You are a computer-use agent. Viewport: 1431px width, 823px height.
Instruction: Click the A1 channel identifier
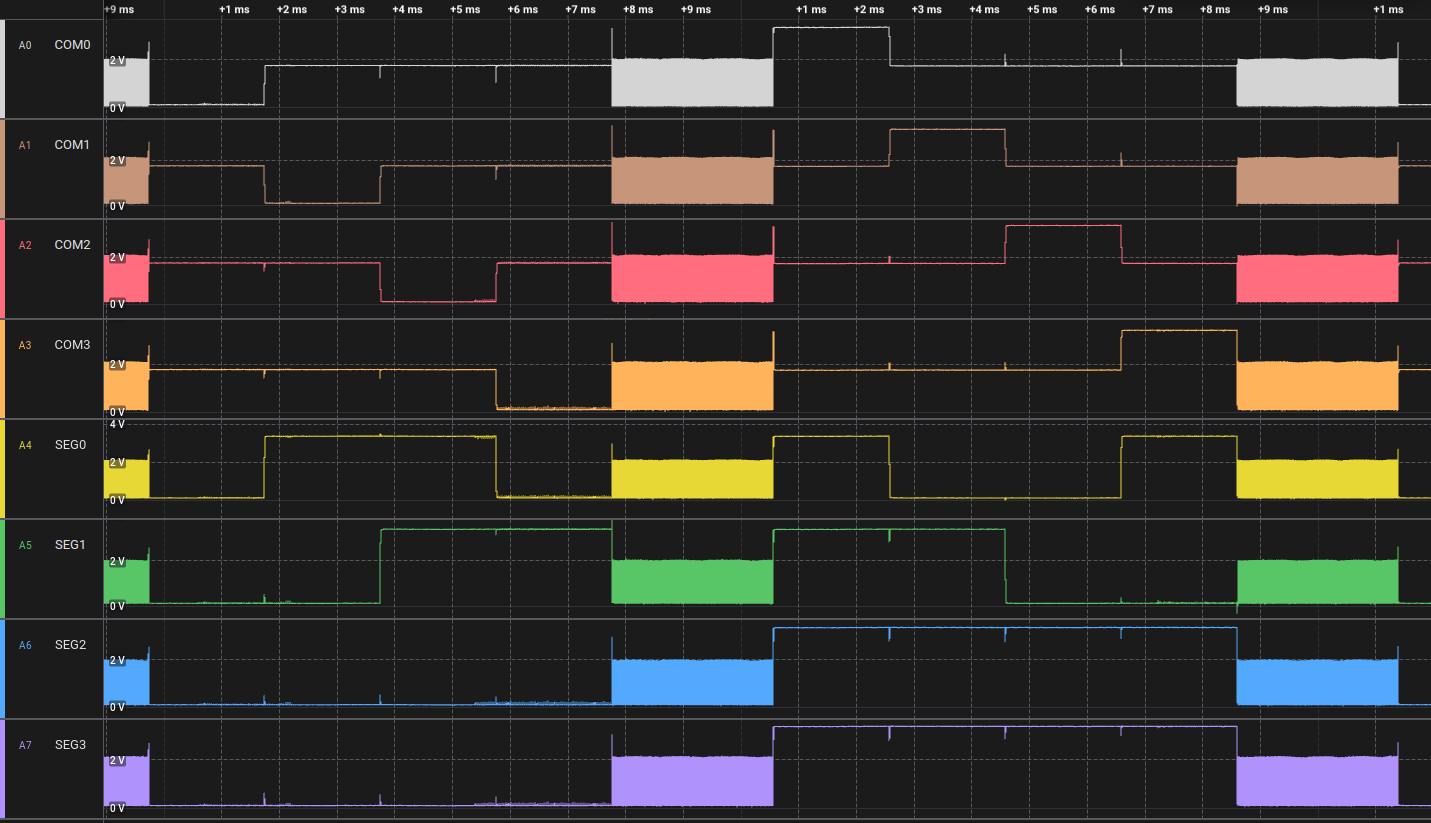click(25, 145)
